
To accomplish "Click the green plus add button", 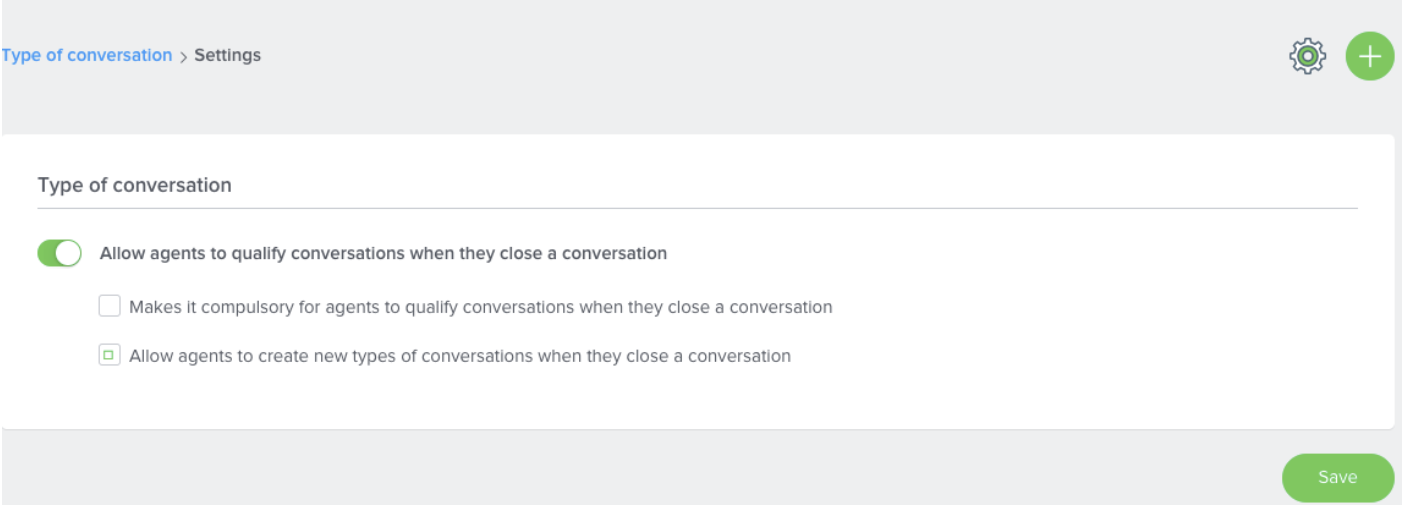I will 1369,56.
